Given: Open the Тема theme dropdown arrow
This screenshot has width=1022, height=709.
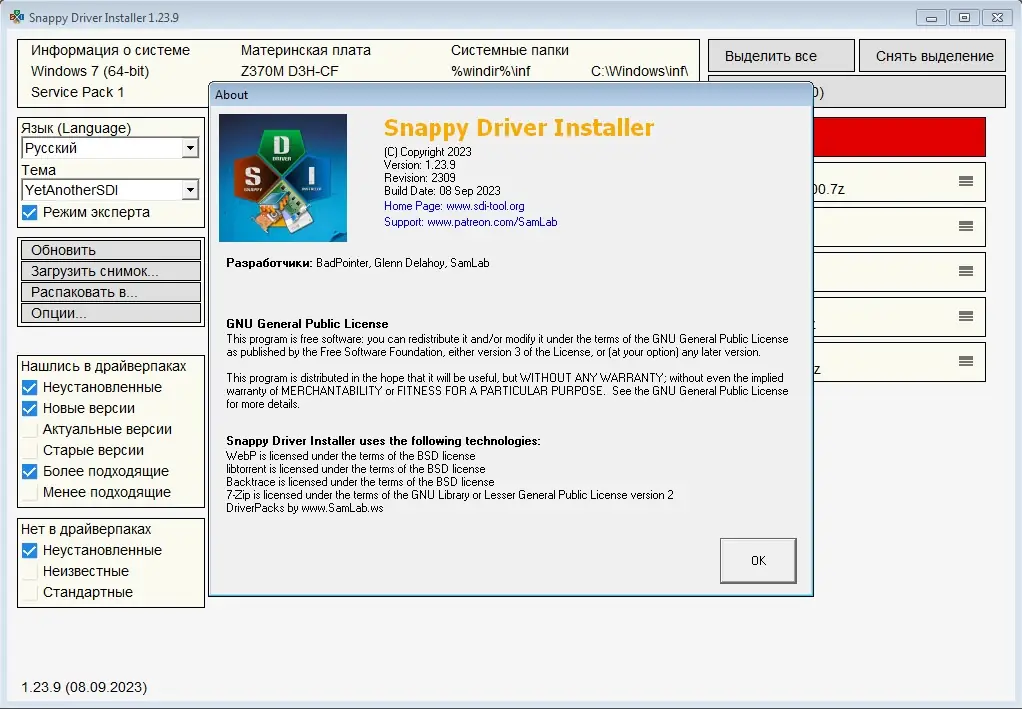Looking at the screenshot, I should point(190,190).
